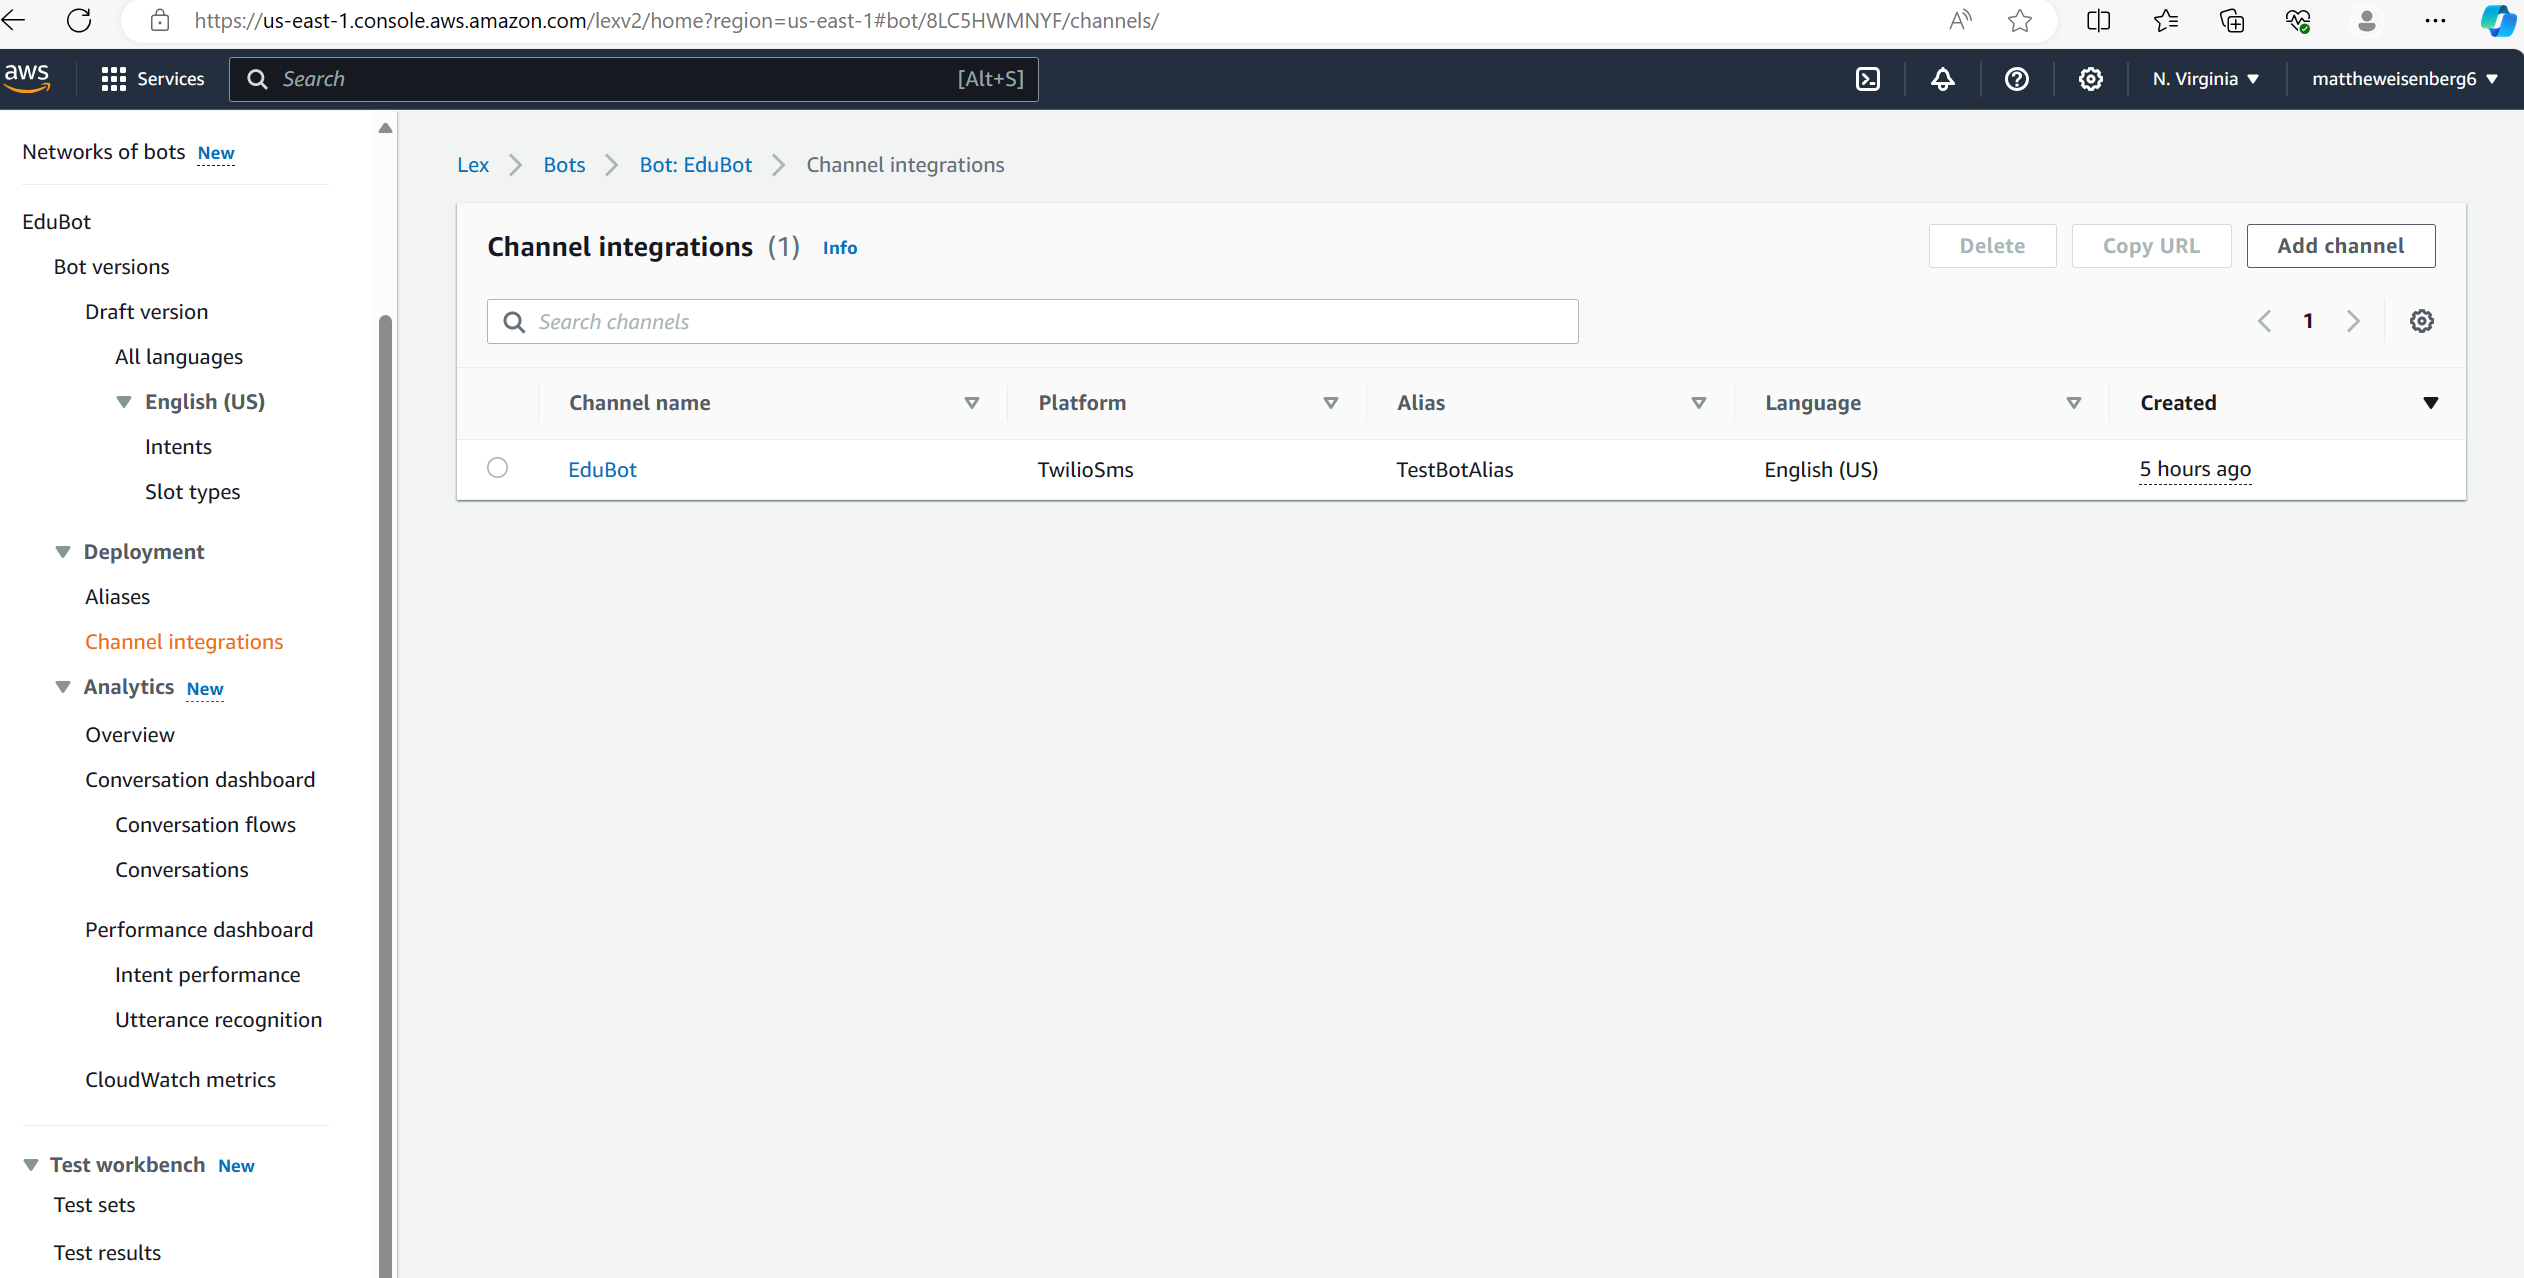The height and width of the screenshot is (1278, 2524).
Task: Sort table by Channel name column
Action: [971, 403]
